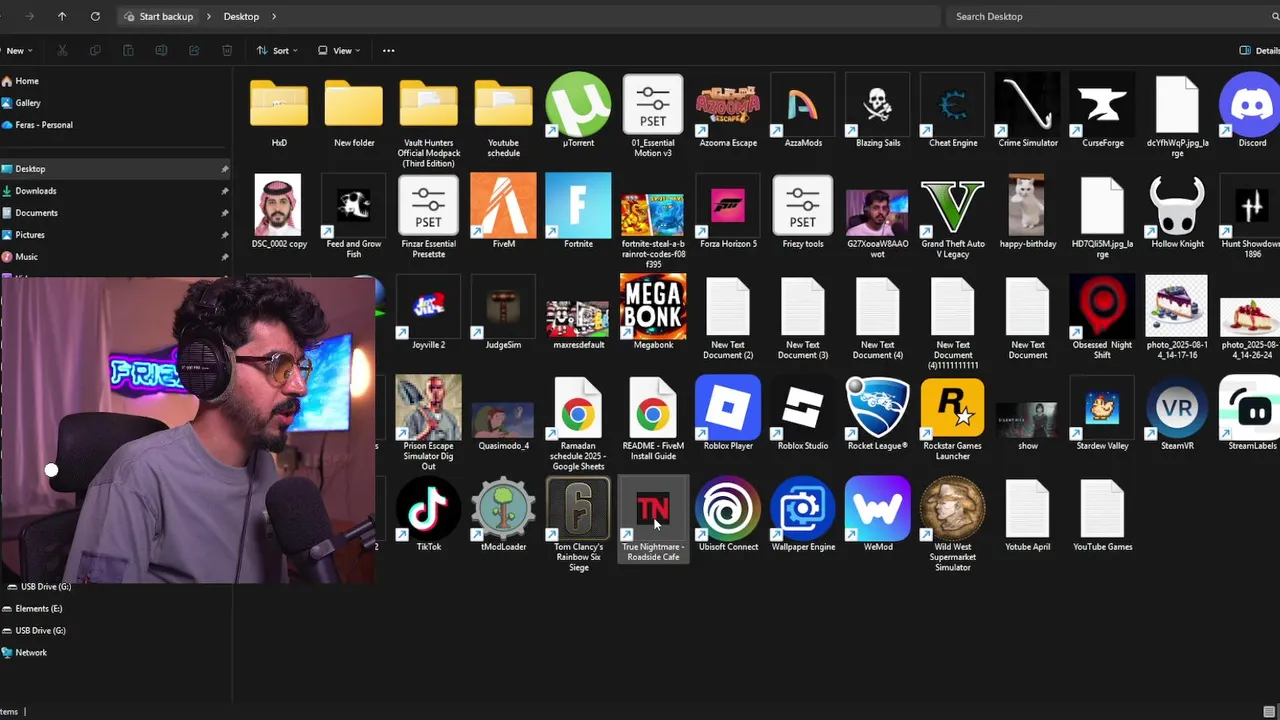Delete selected item via toolbar trash icon

click(x=227, y=50)
